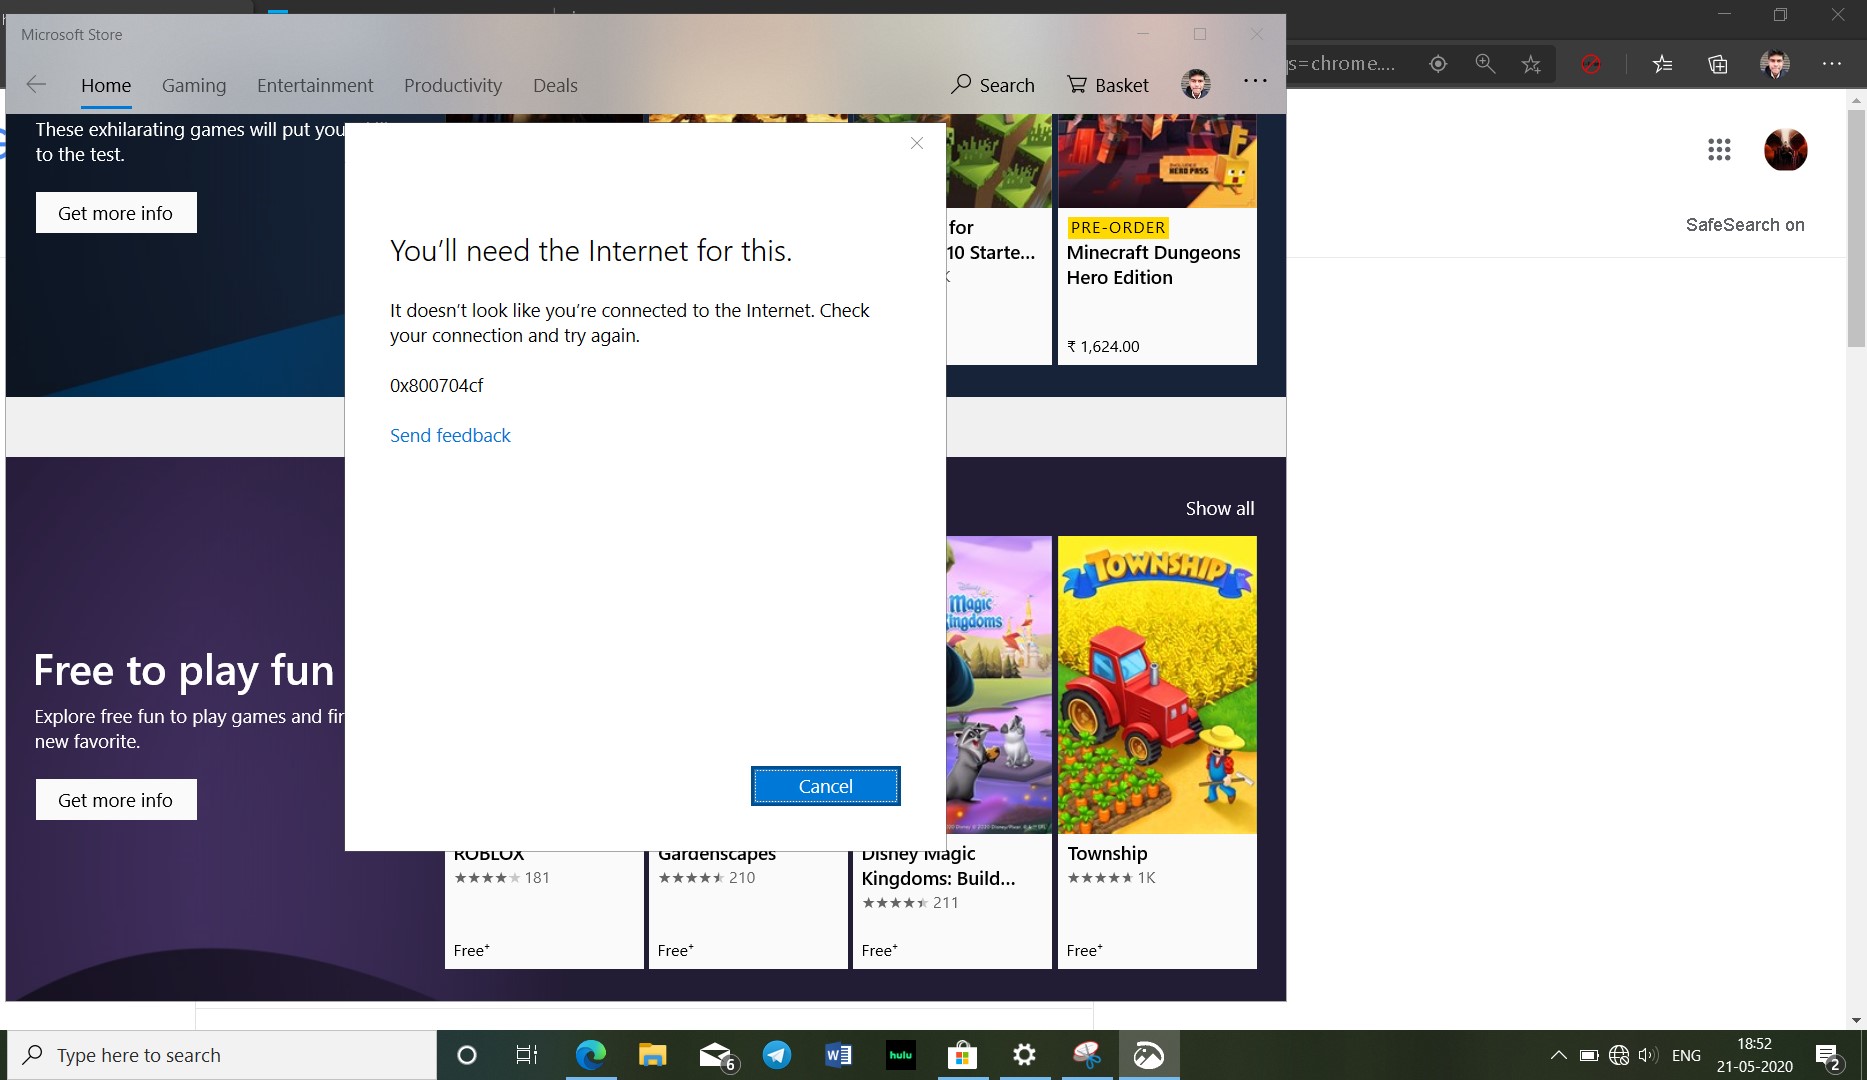Open the Home tab in Microsoft Store
Image resolution: width=1867 pixels, height=1080 pixels.
tap(106, 85)
